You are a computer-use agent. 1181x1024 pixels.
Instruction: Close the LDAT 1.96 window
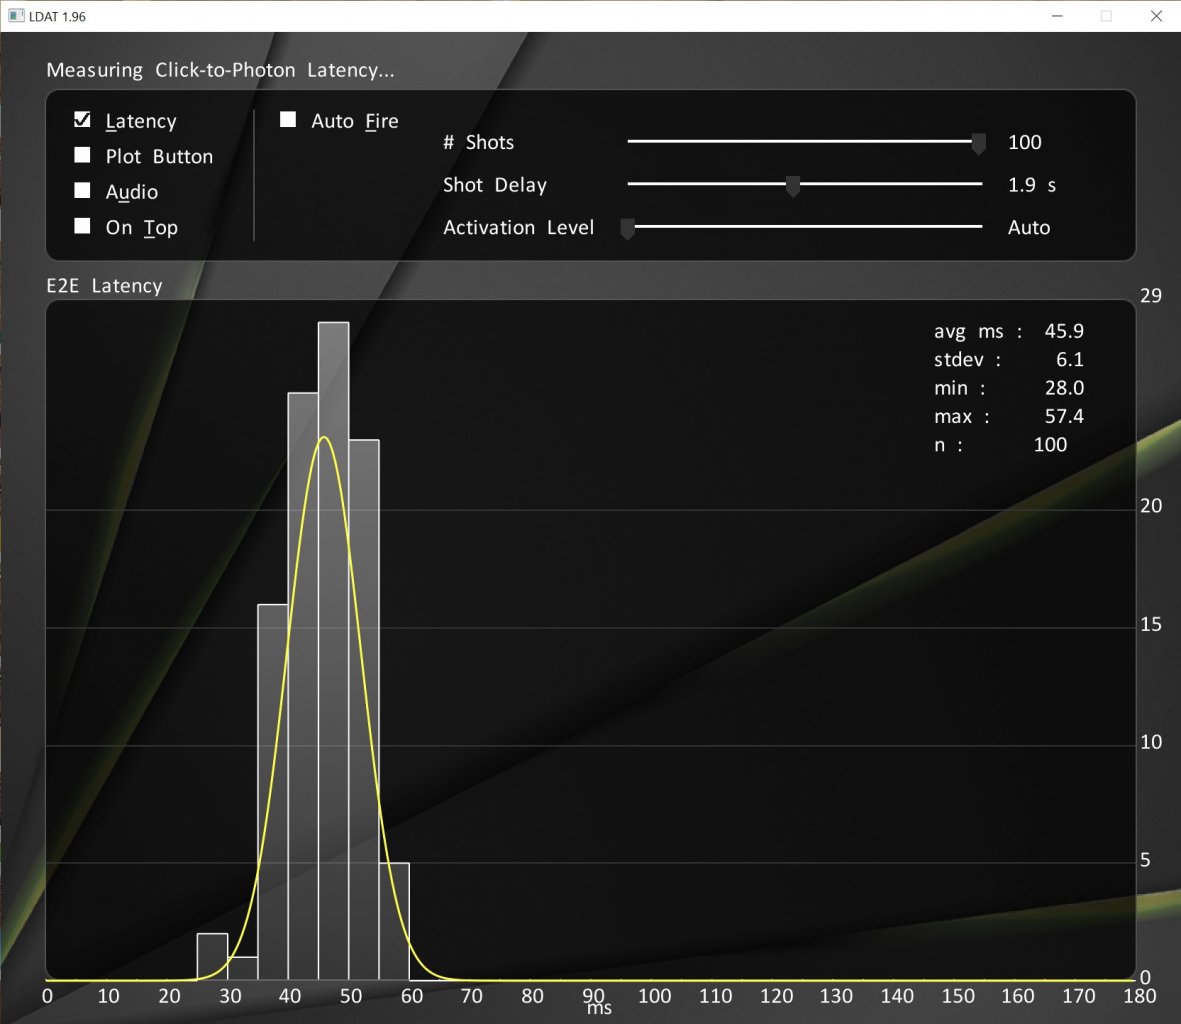click(x=1156, y=16)
